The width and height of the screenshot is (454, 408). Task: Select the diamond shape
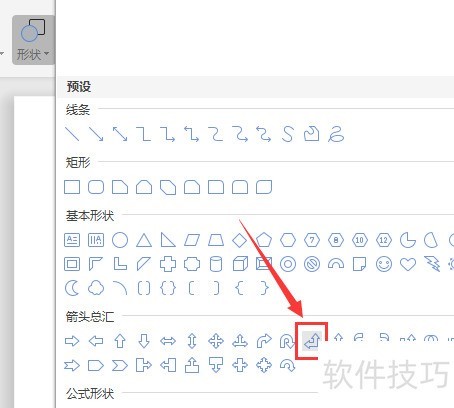coord(240,240)
